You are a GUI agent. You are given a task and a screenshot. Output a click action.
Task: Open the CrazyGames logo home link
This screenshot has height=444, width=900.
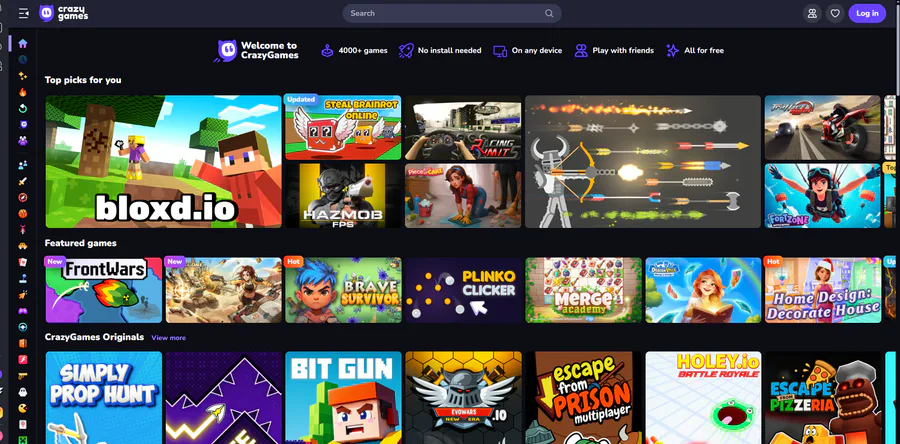(64, 13)
